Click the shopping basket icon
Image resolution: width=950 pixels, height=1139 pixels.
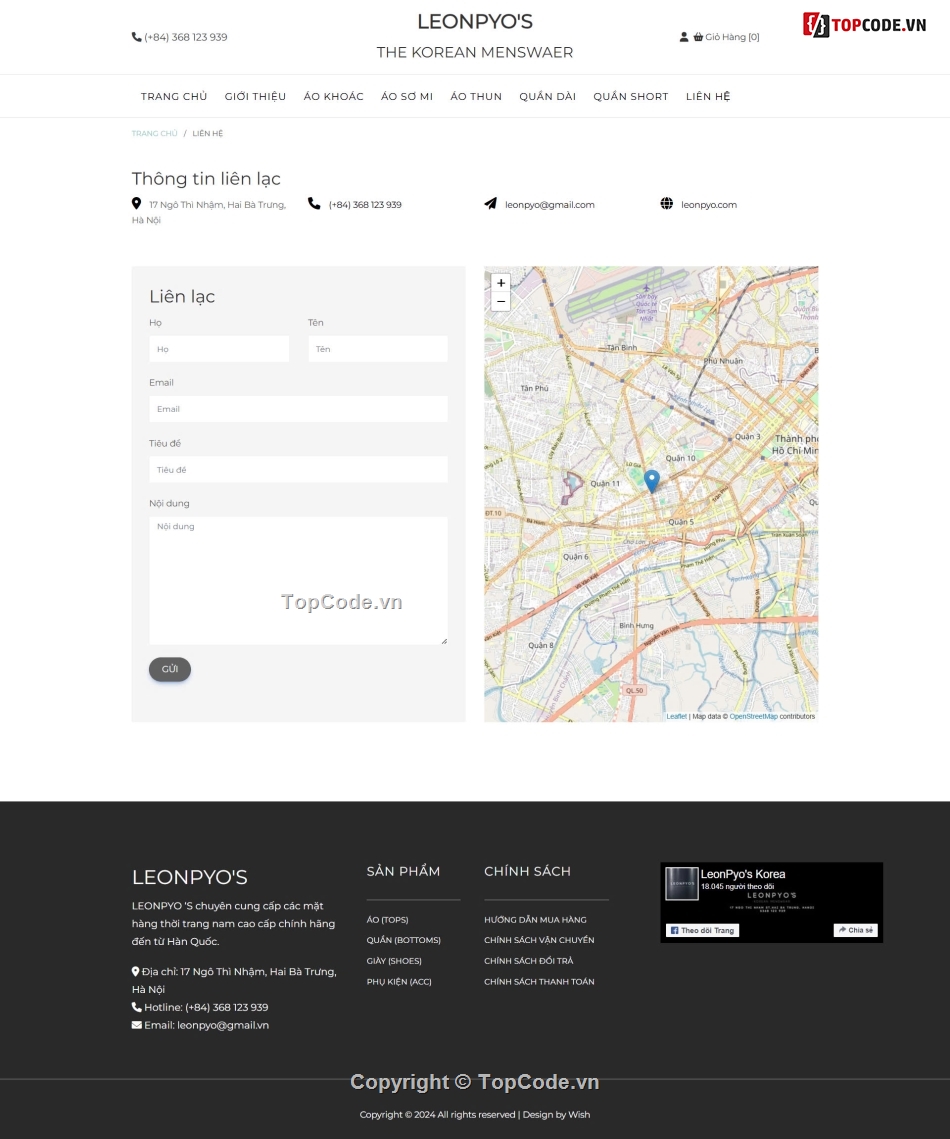pyautogui.click(x=698, y=37)
